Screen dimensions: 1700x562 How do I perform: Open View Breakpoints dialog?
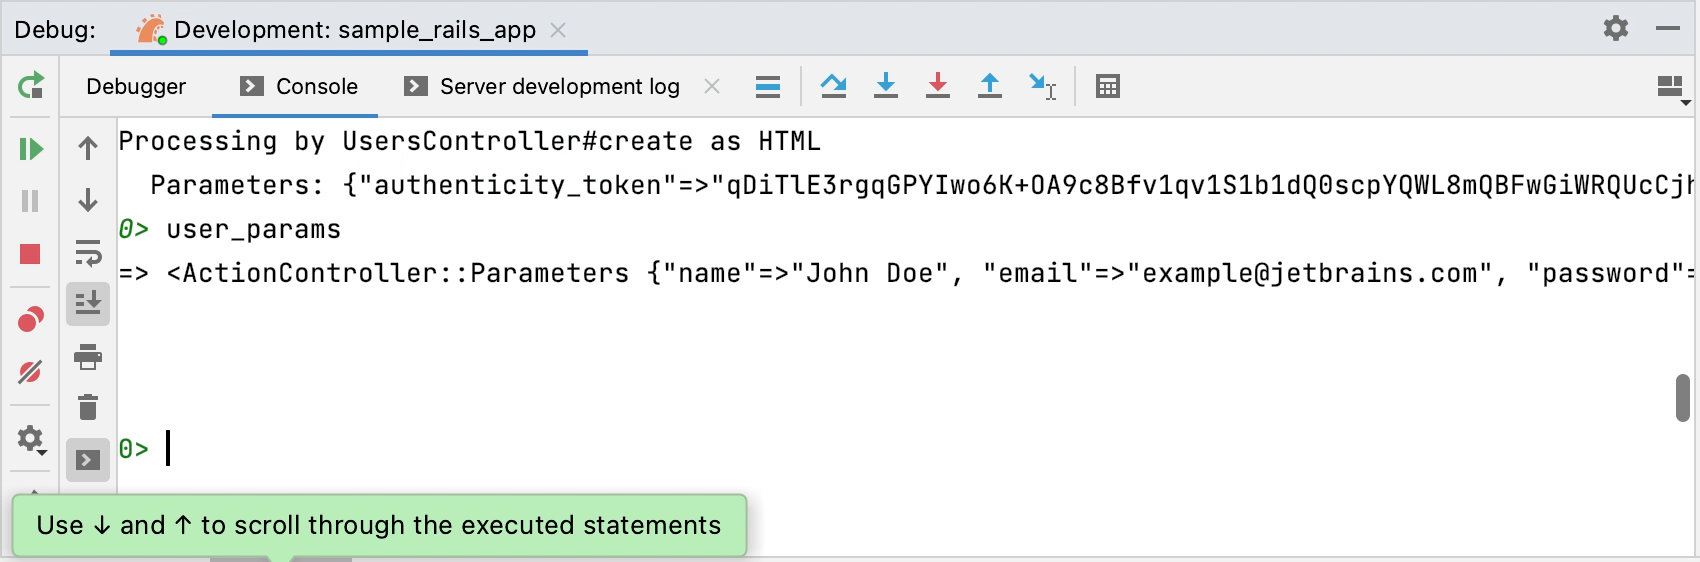click(x=31, y=320)
